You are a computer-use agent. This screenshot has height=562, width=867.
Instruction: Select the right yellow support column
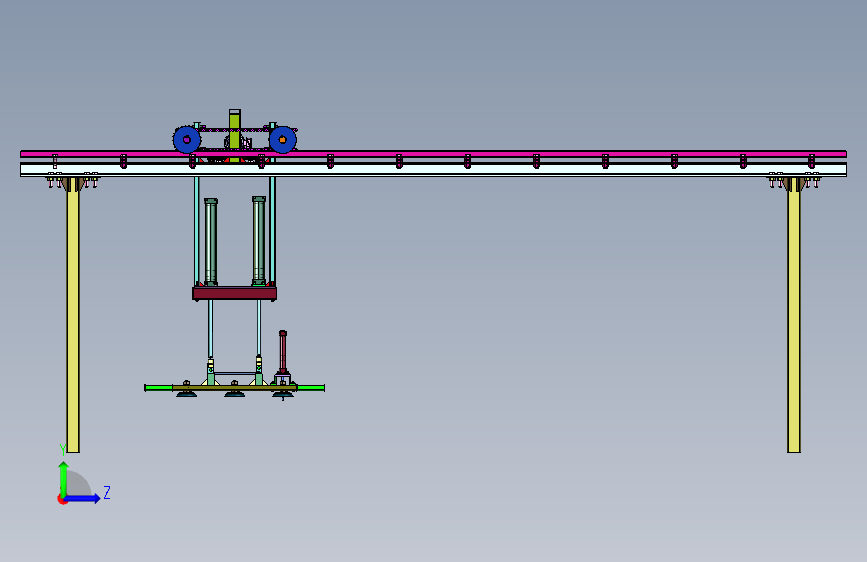point(794,315)
